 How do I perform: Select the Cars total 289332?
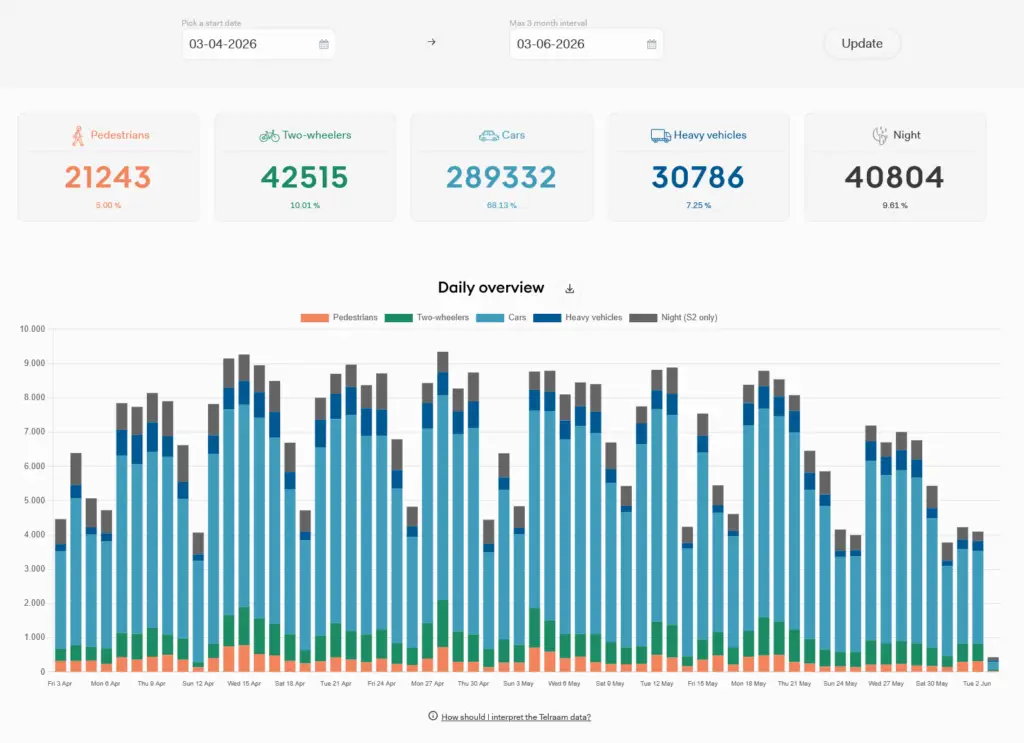pos(501,177)
